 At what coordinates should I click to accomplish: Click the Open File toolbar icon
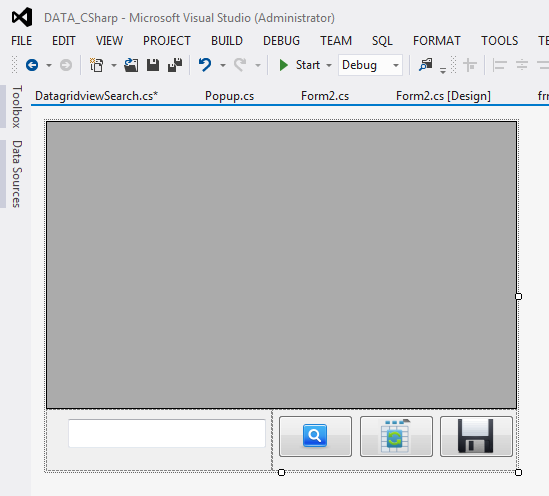pos(131,65)
